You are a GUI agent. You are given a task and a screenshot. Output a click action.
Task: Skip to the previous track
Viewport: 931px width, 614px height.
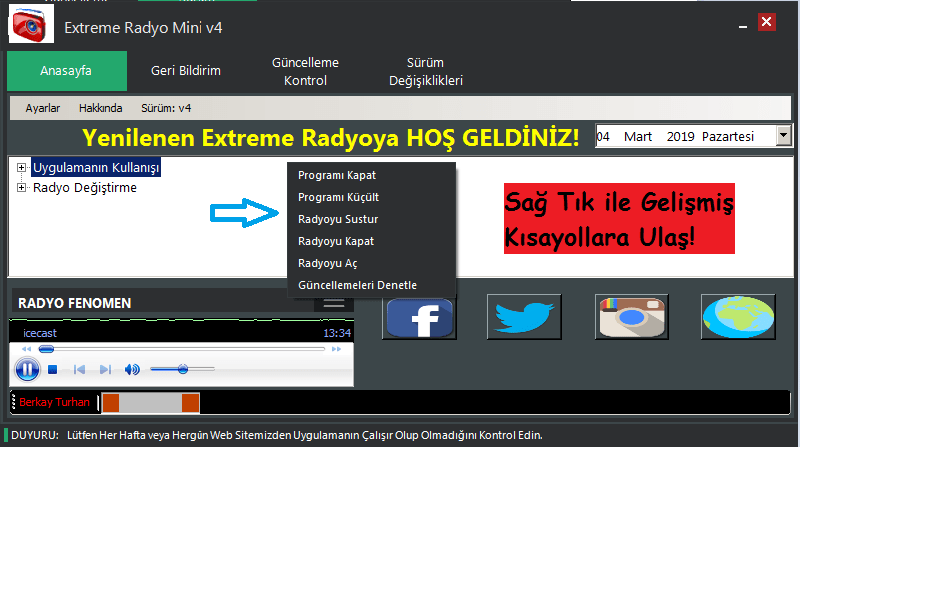(x=79, y=369)
